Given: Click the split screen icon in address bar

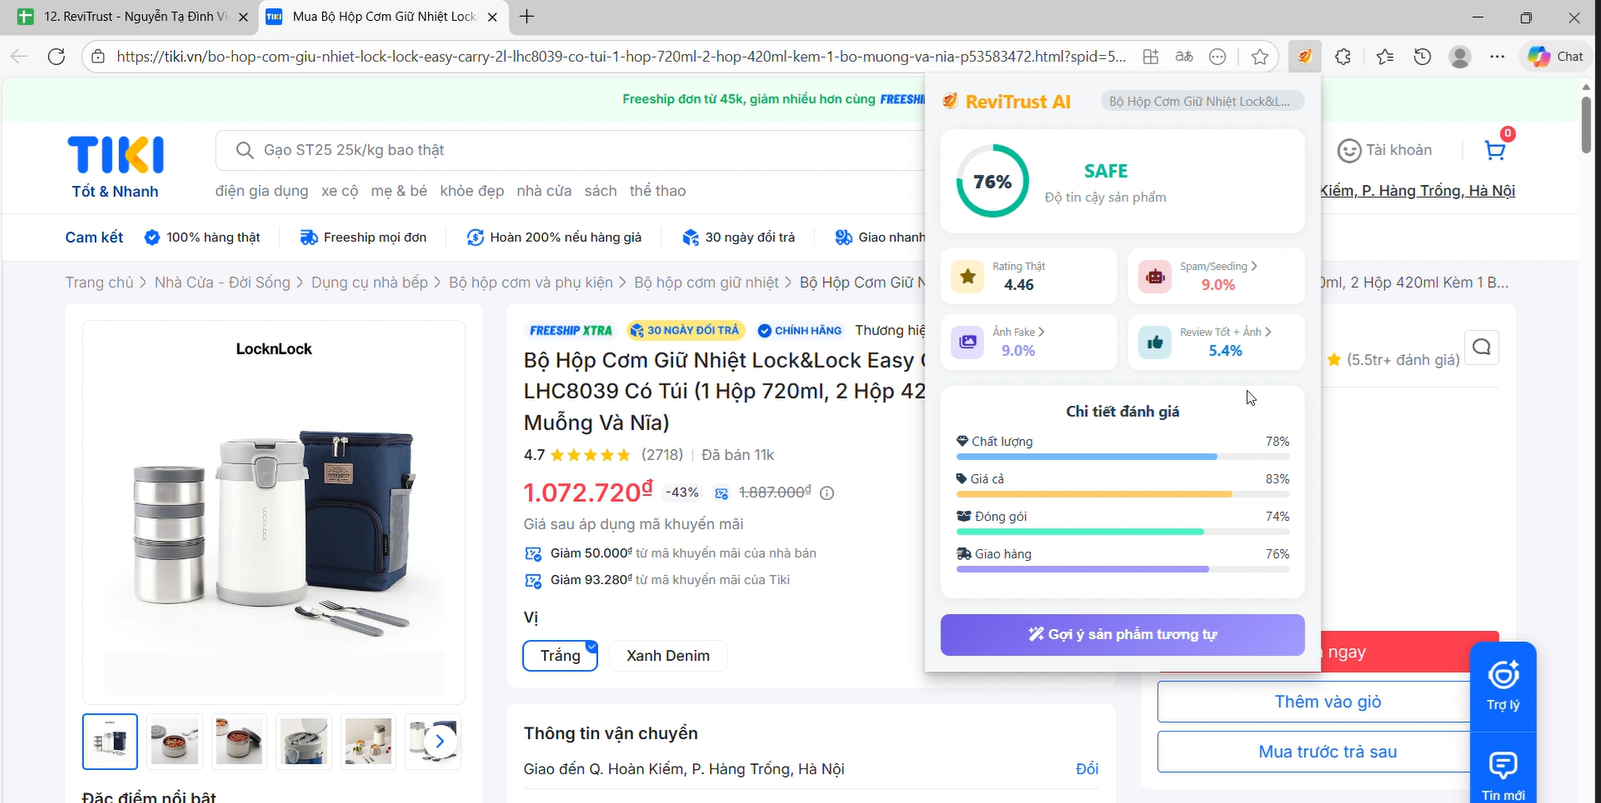Looking at the screenshot, I should tap(1151, 57).
